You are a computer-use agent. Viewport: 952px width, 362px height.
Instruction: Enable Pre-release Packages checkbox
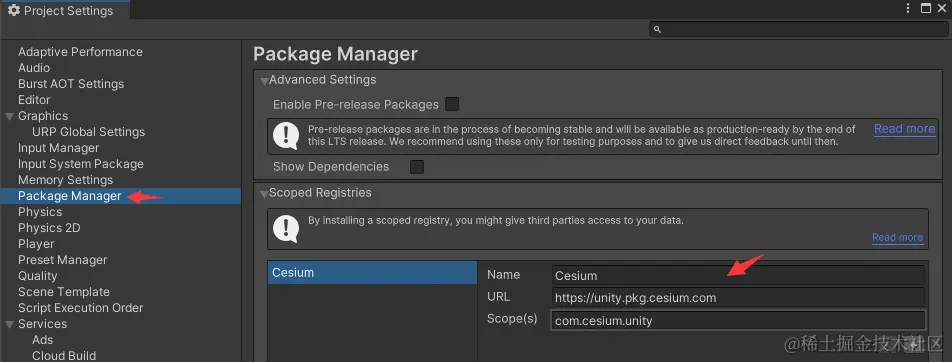tap(452, 104)
